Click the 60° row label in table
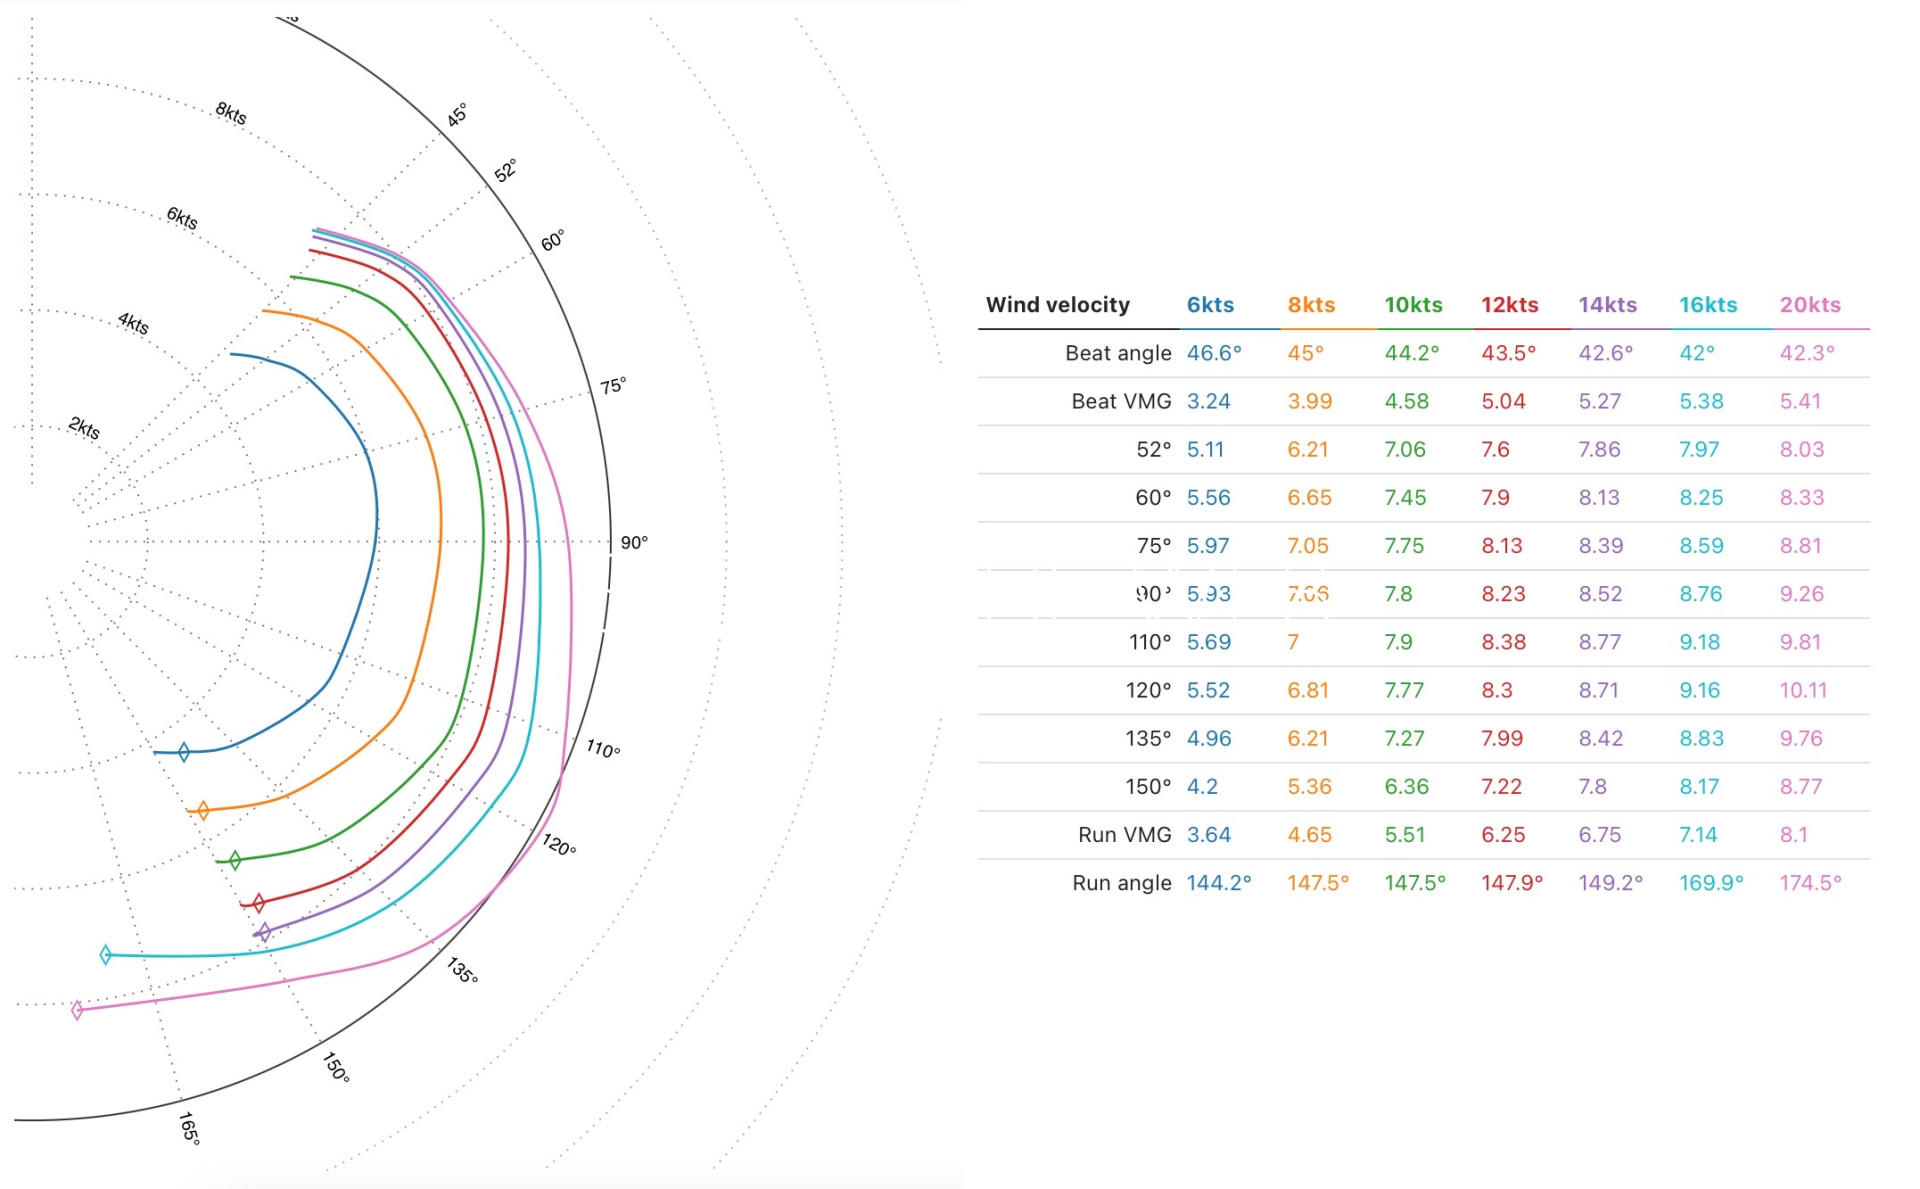 1153,497
